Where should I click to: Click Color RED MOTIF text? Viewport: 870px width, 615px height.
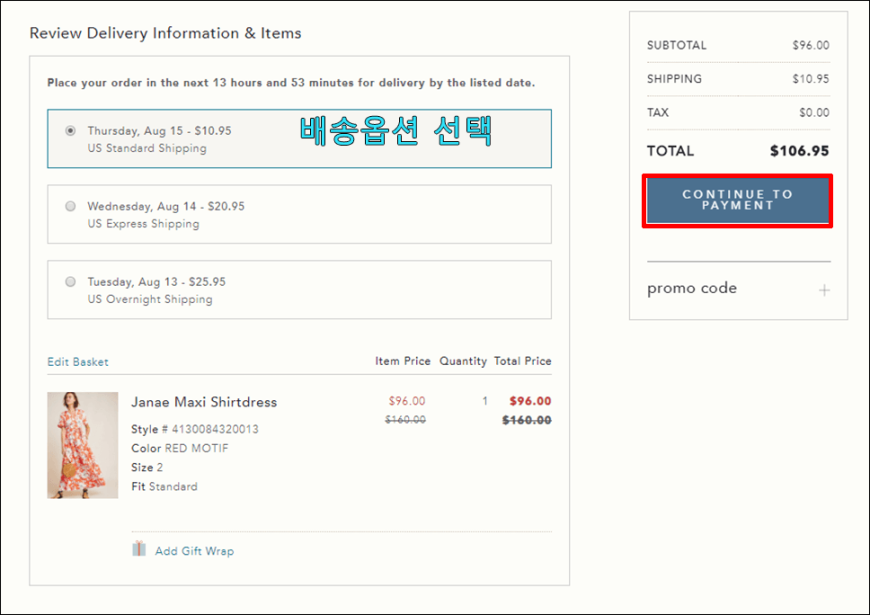coord(180,448)
